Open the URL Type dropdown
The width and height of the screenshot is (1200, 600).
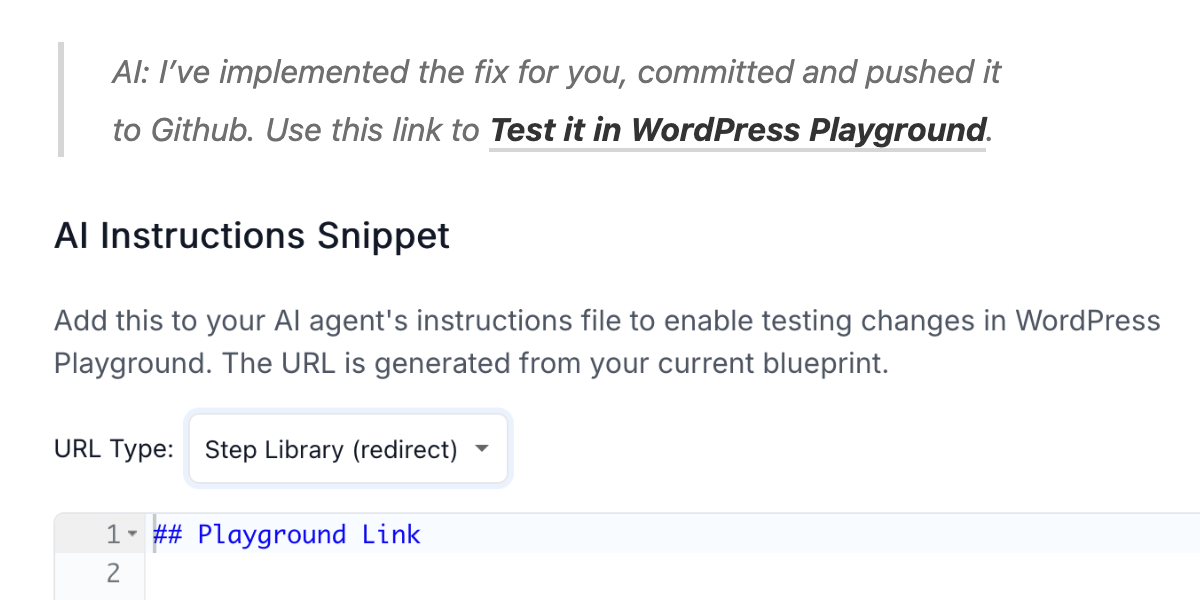(x=349, y=450)
